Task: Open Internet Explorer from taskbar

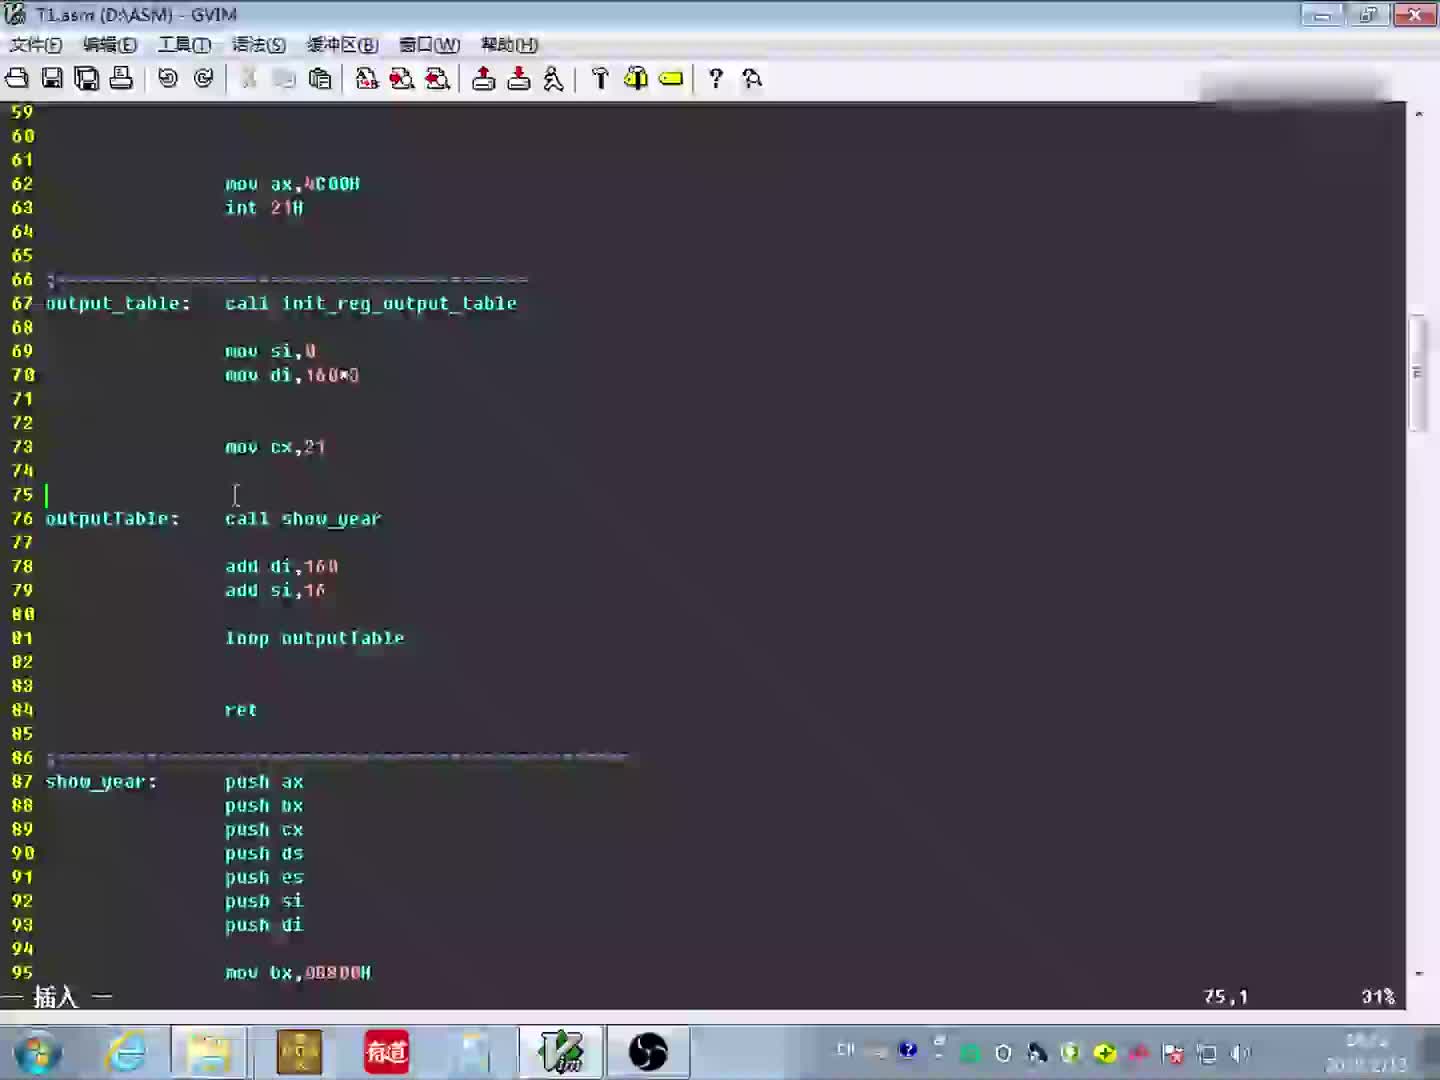Action: point(127,1052)
